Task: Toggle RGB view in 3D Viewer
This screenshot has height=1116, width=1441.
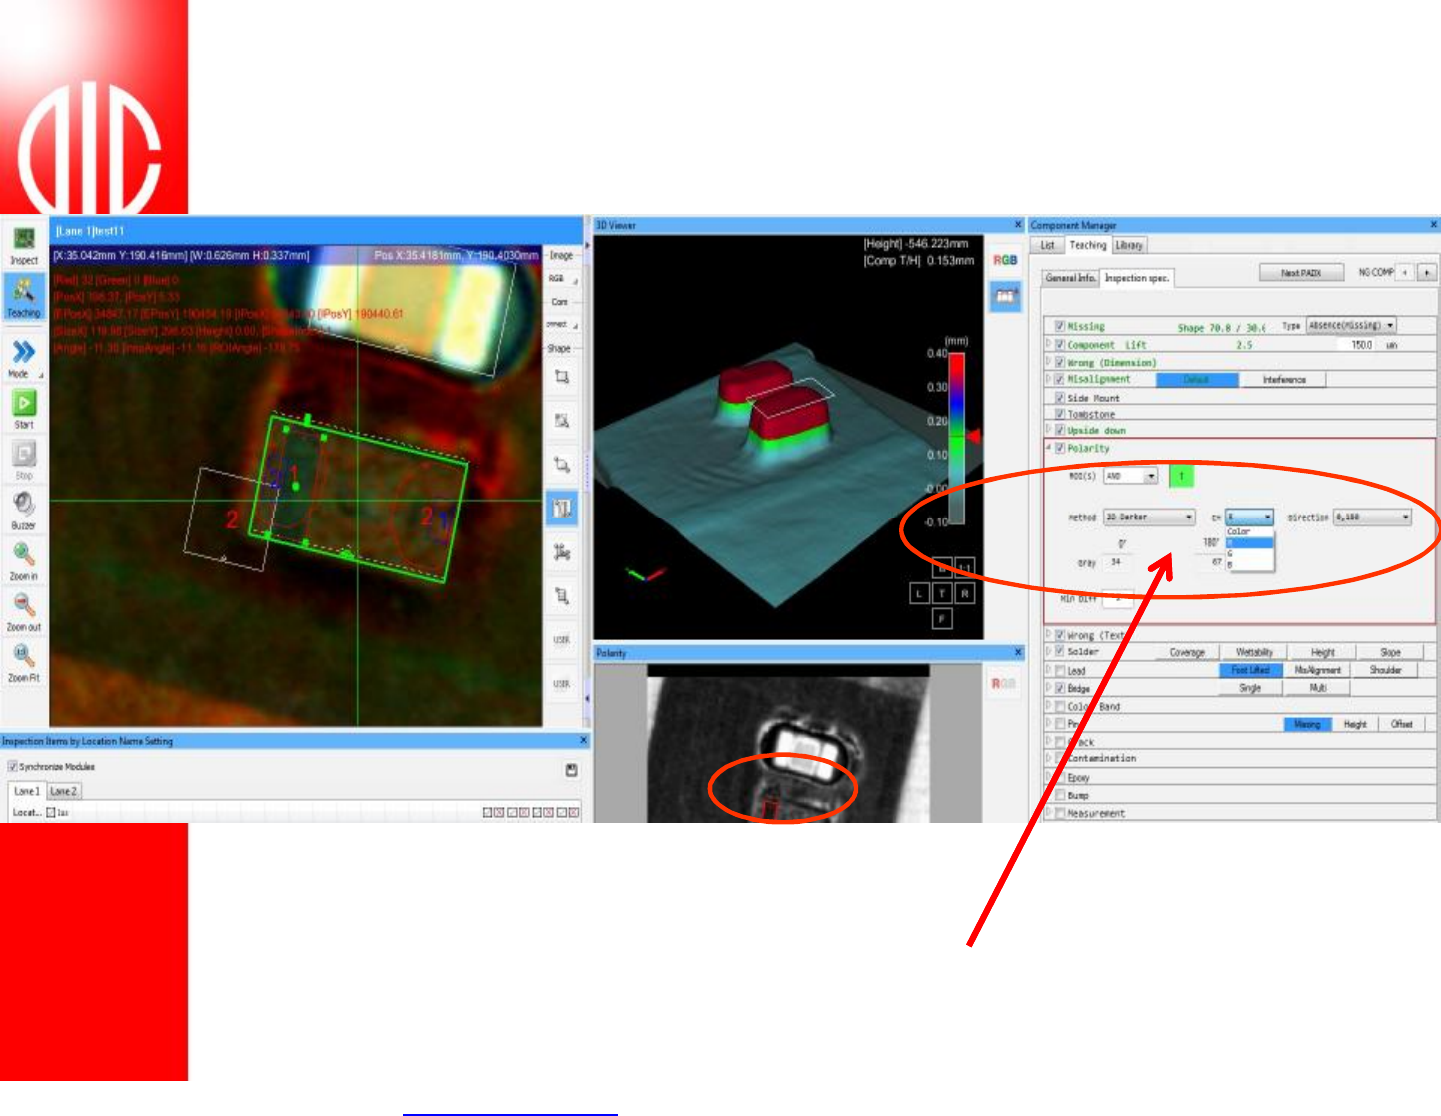Action: (1005, 260)
